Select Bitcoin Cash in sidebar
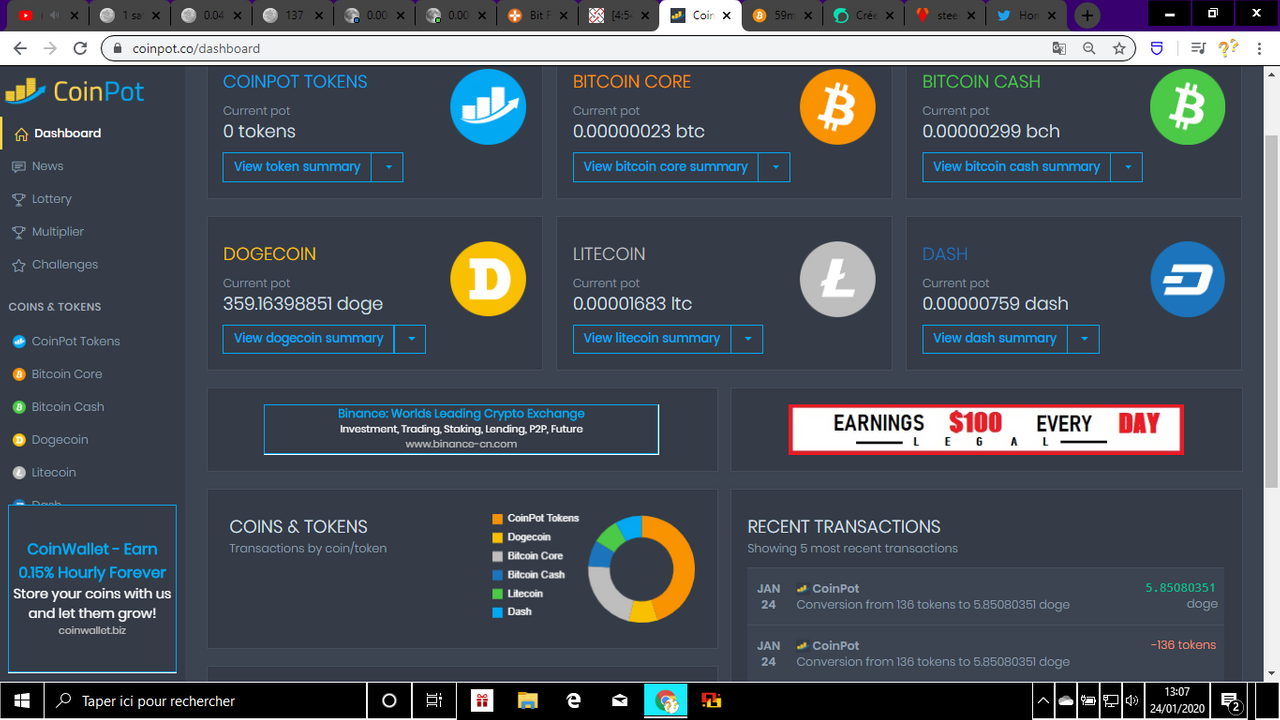The image size is (1280, 720). tap(68, 407)
